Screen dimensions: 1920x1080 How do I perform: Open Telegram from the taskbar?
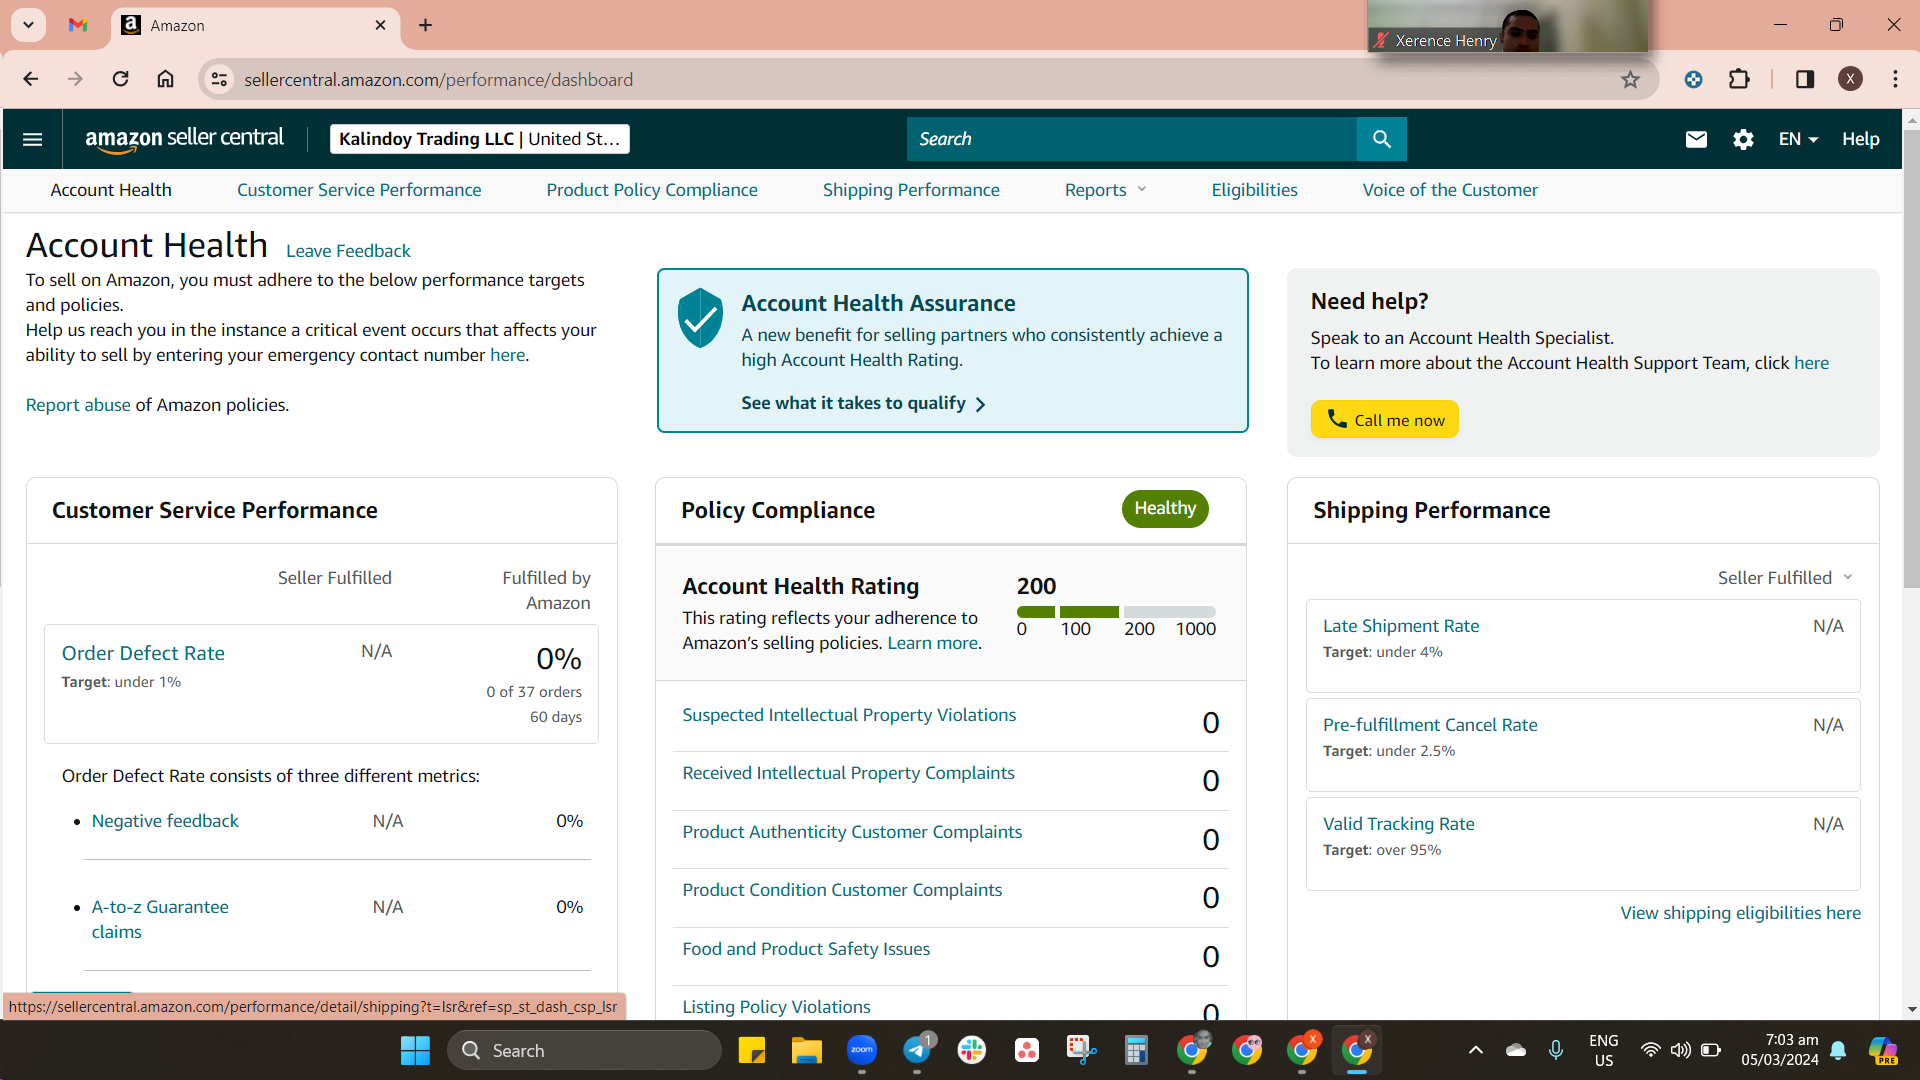point(917,1050)
